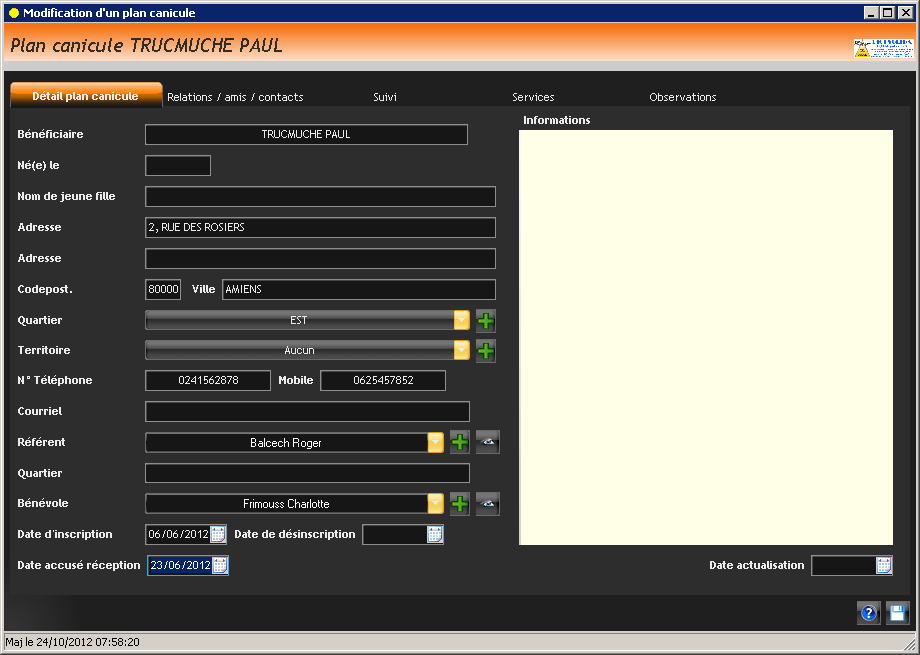
Task: Expand the Bénévole dropdown Frimouss Charlotte
Action: pyautogui.click(x=435, y=504)
